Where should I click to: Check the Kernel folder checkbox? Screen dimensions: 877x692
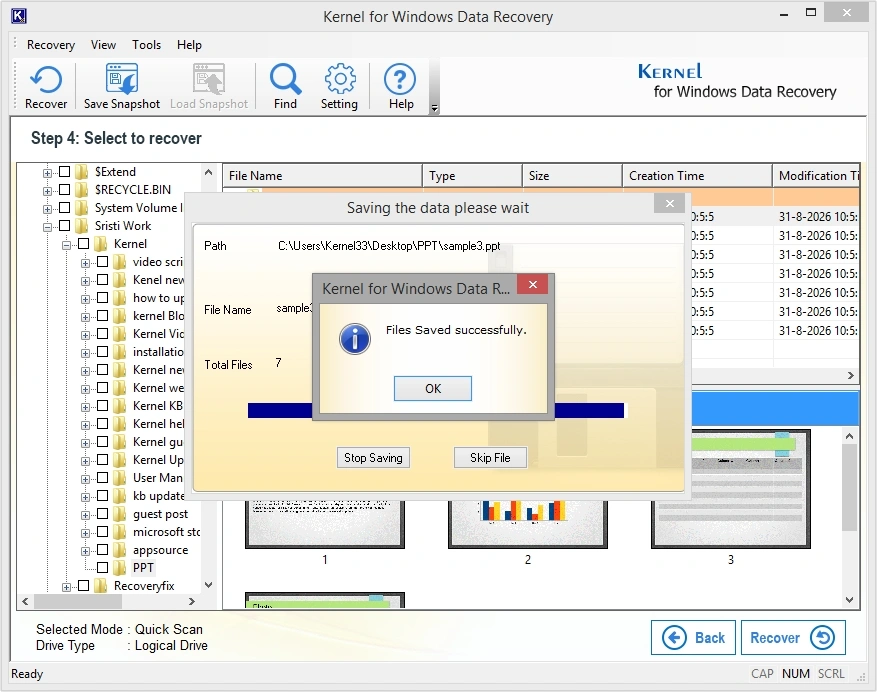pos(84,243)
